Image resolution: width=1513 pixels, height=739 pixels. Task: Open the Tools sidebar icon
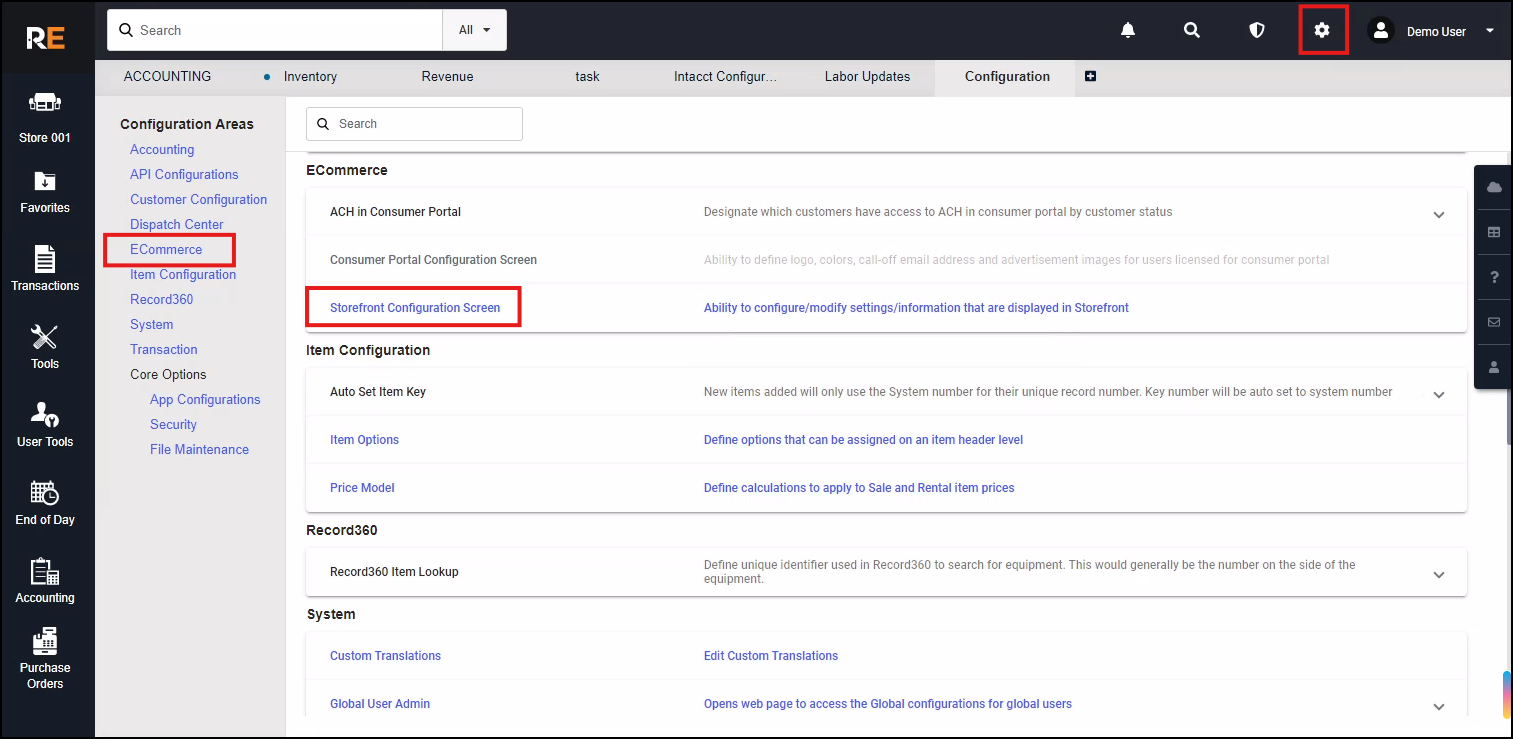[x=45, y=347]
